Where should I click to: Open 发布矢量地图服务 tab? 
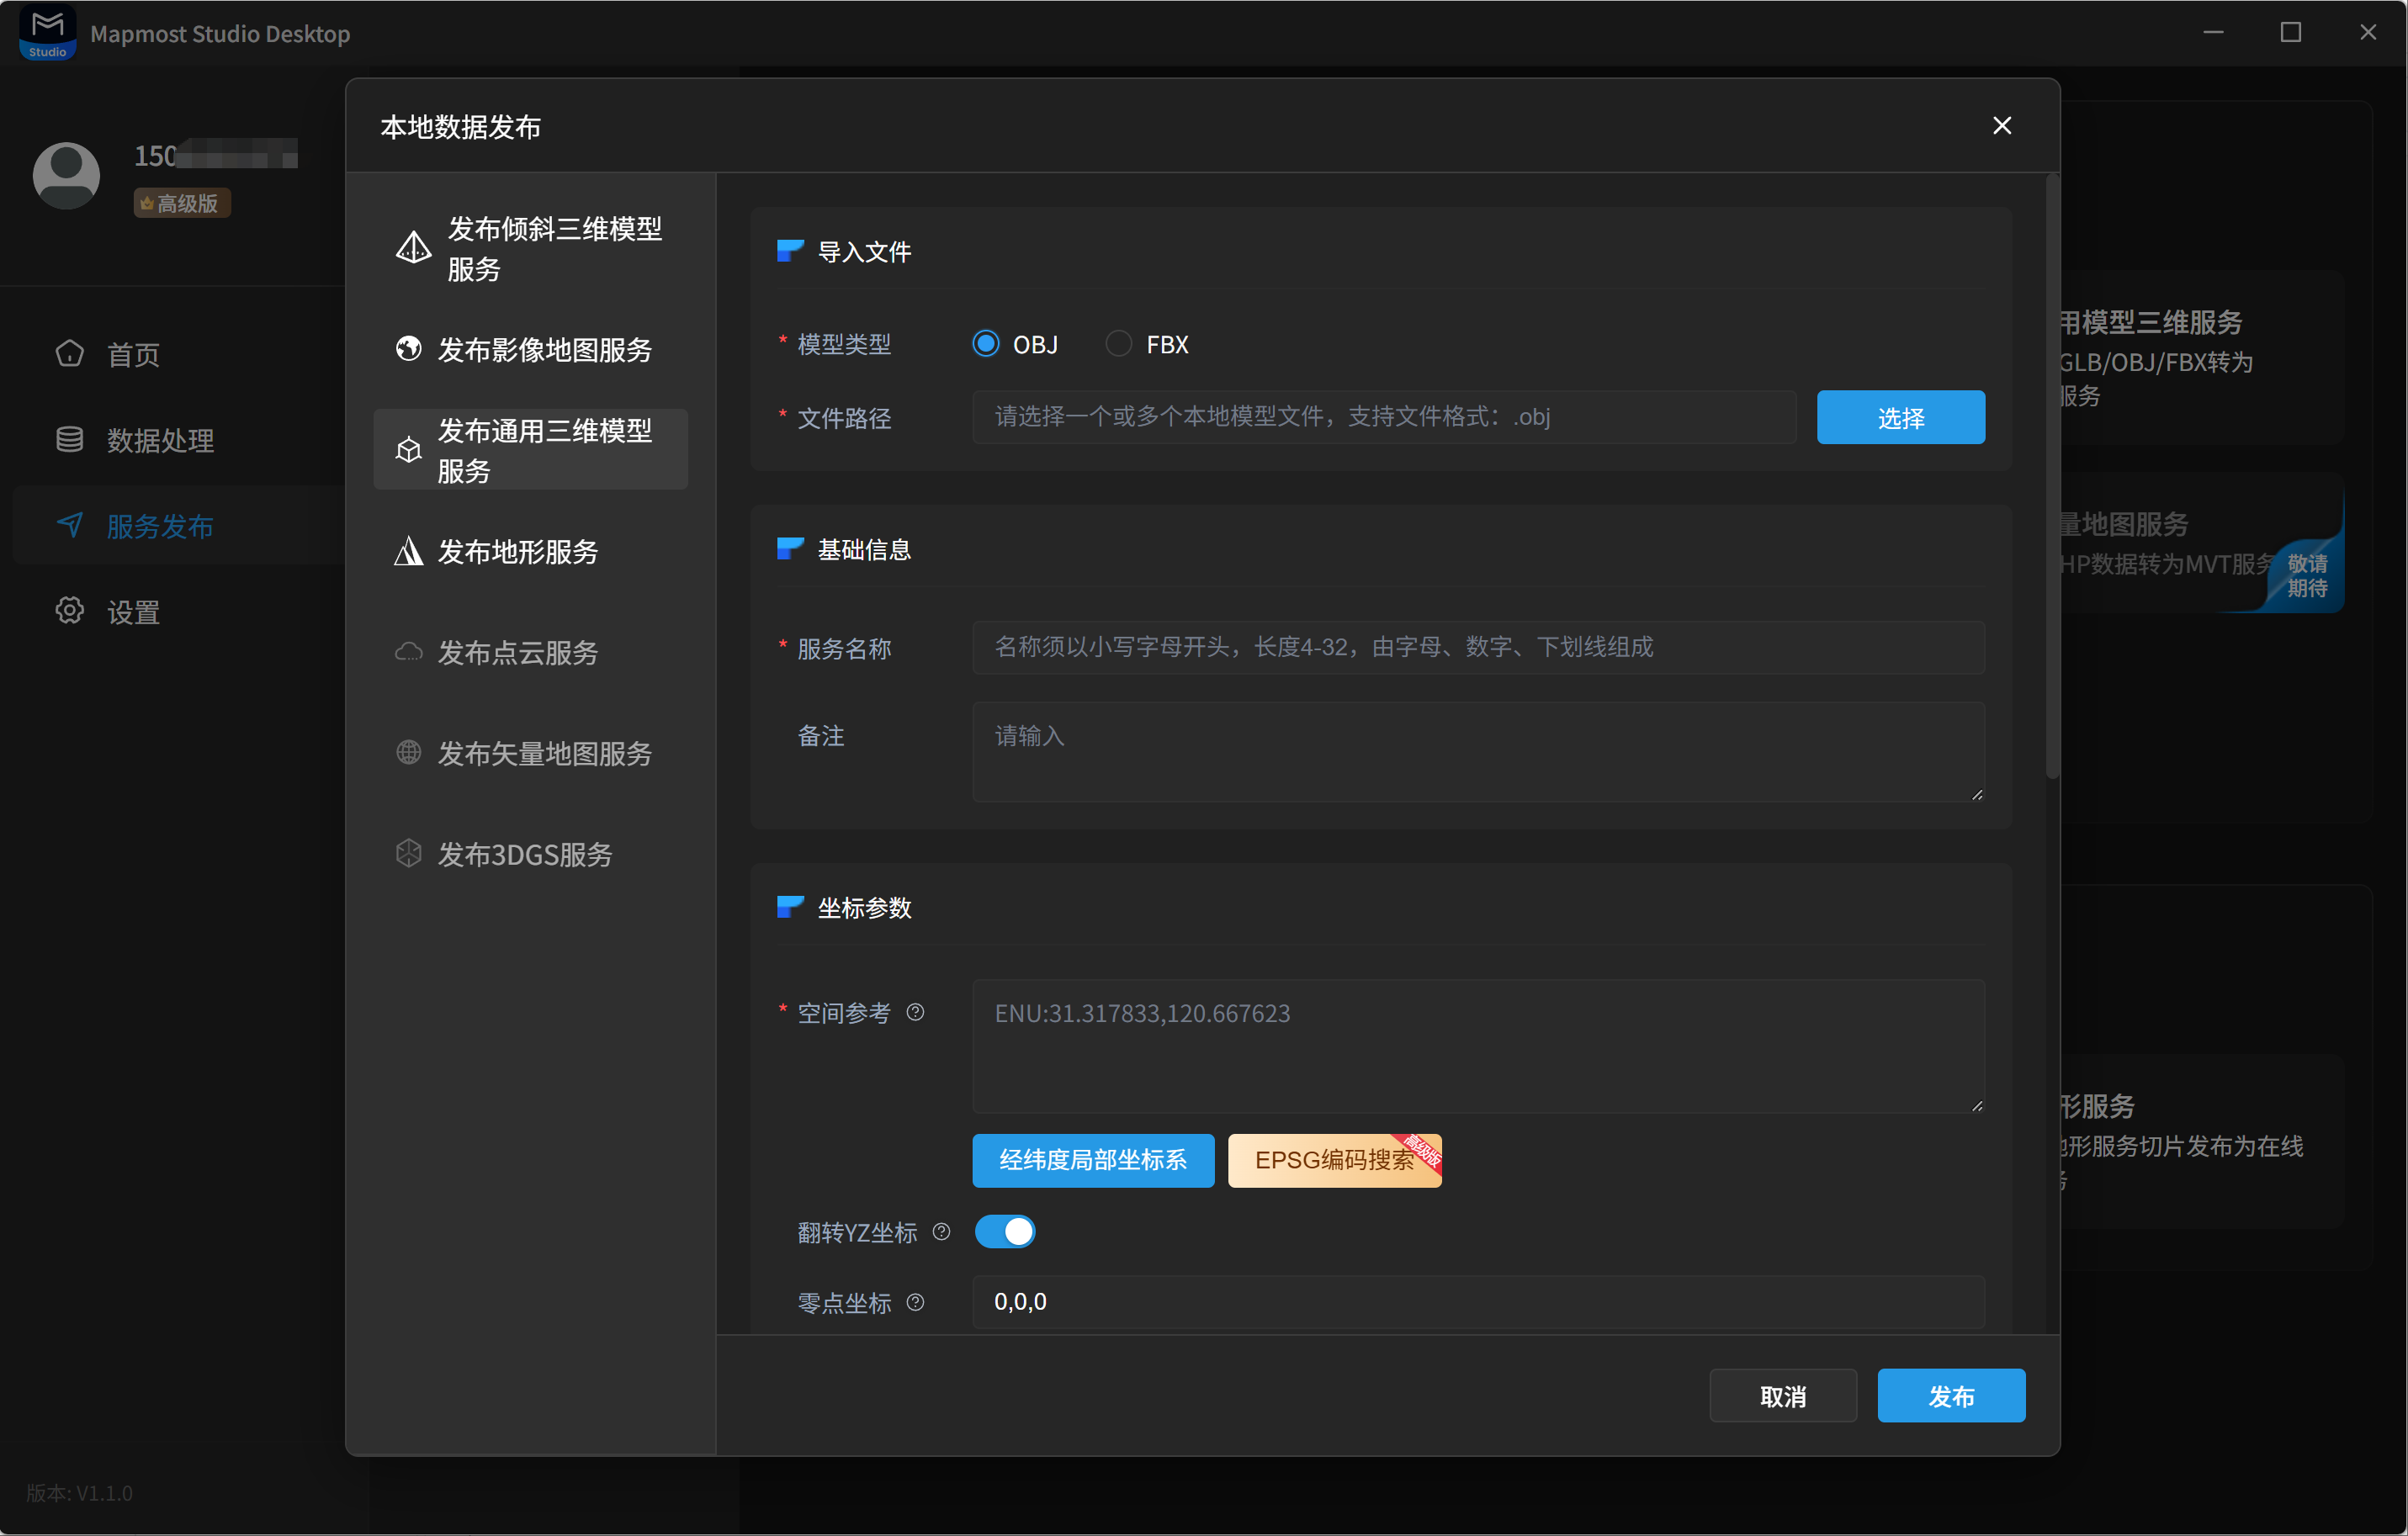(x=531, y=752)
